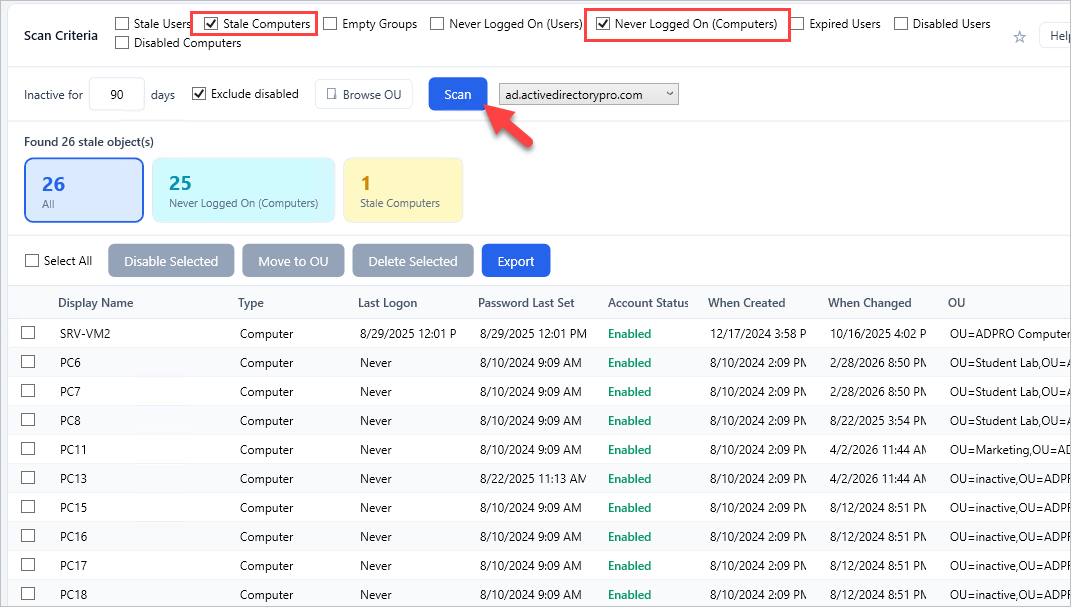The height and width of the screenshot is (607, 1071).
Task: Click the Computer type cell for PC17
Action: click(266, 566)
